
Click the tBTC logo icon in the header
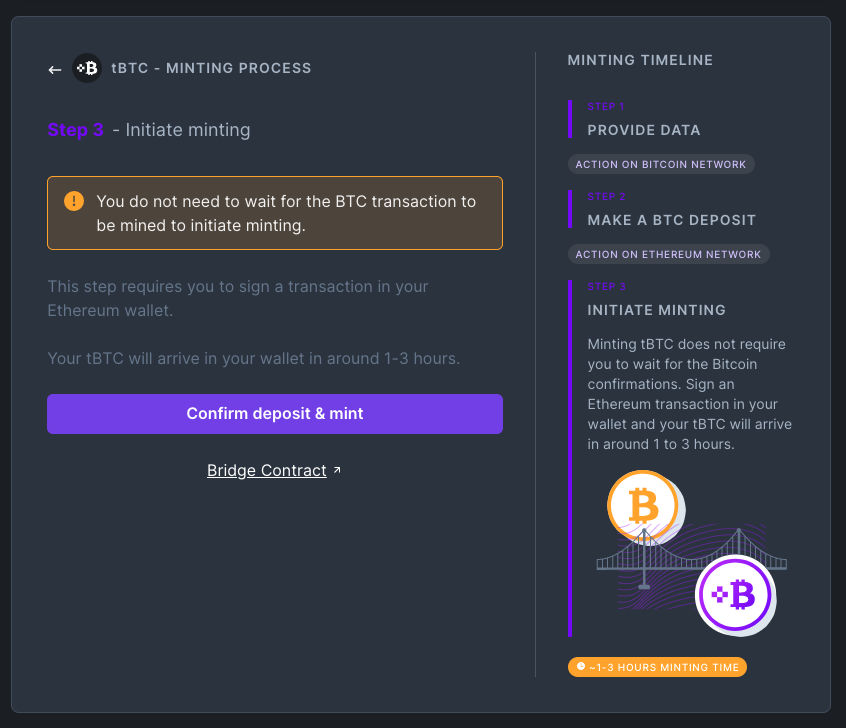click(x=88, y=68)
